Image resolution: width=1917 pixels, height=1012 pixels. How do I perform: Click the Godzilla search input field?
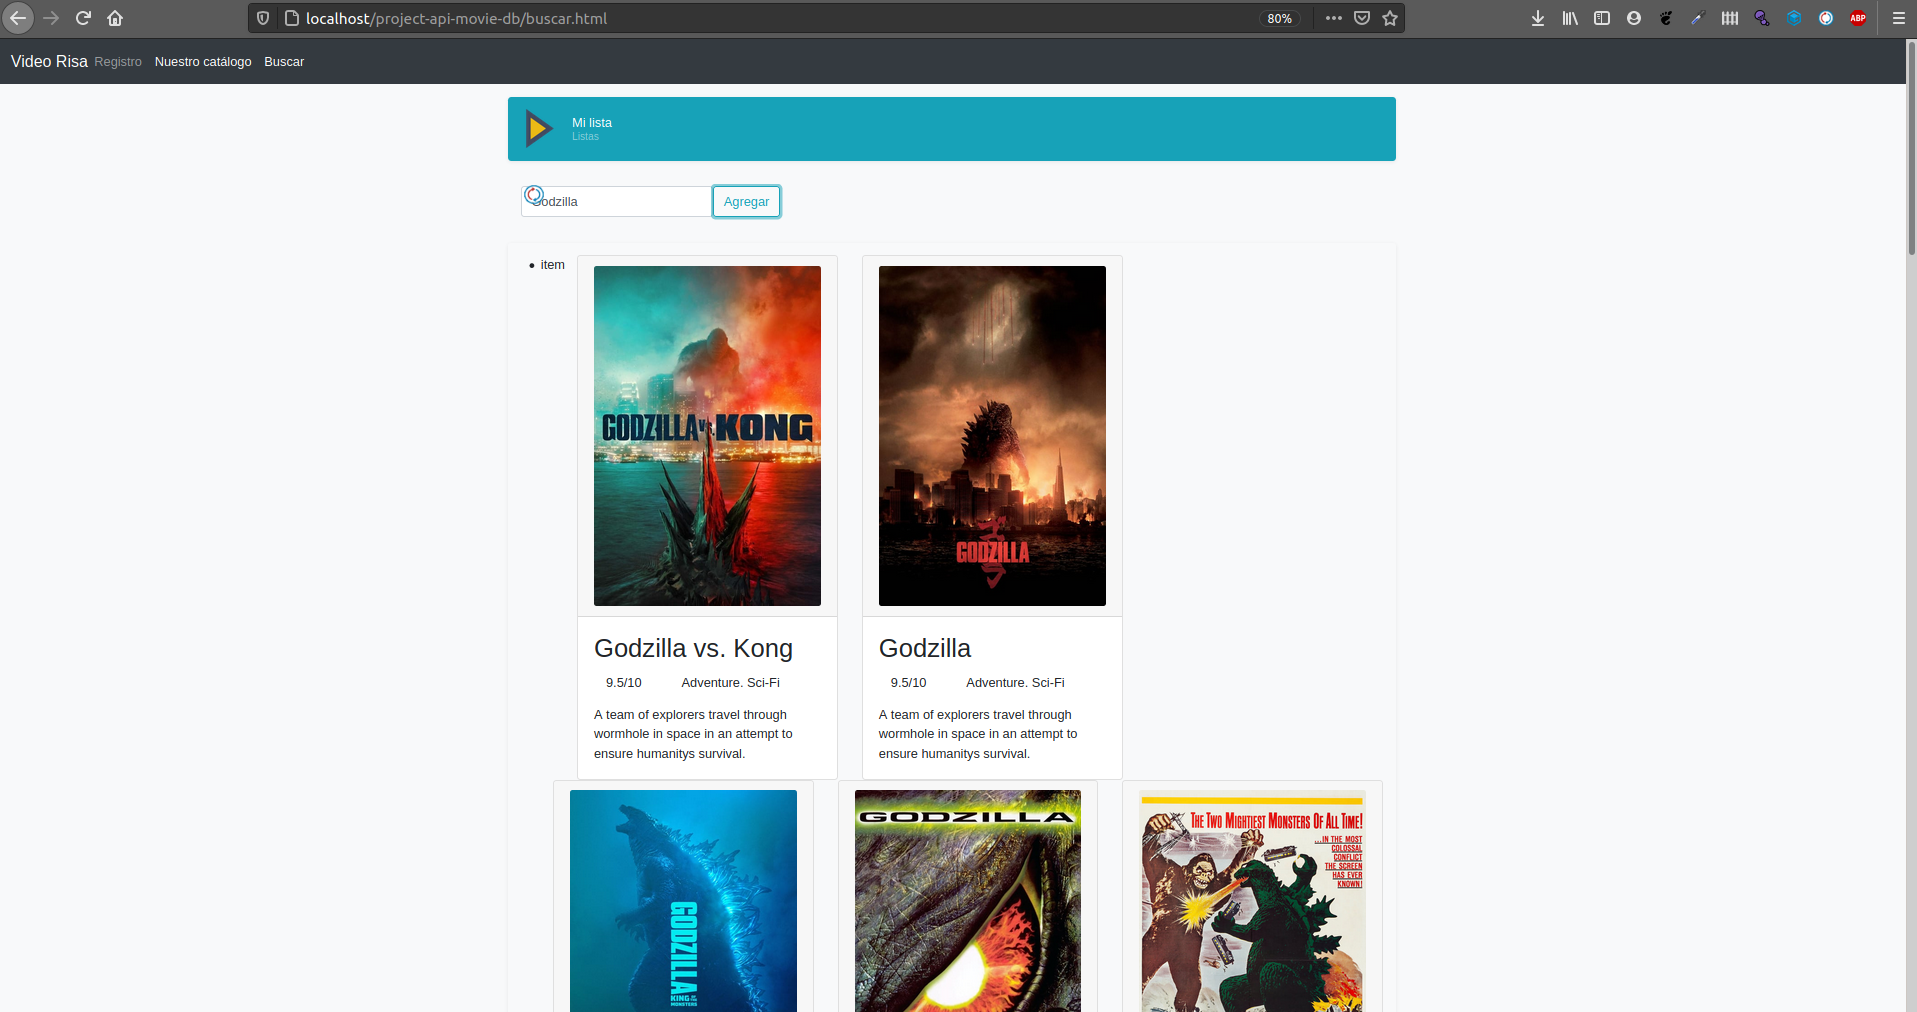pos(615,200)
